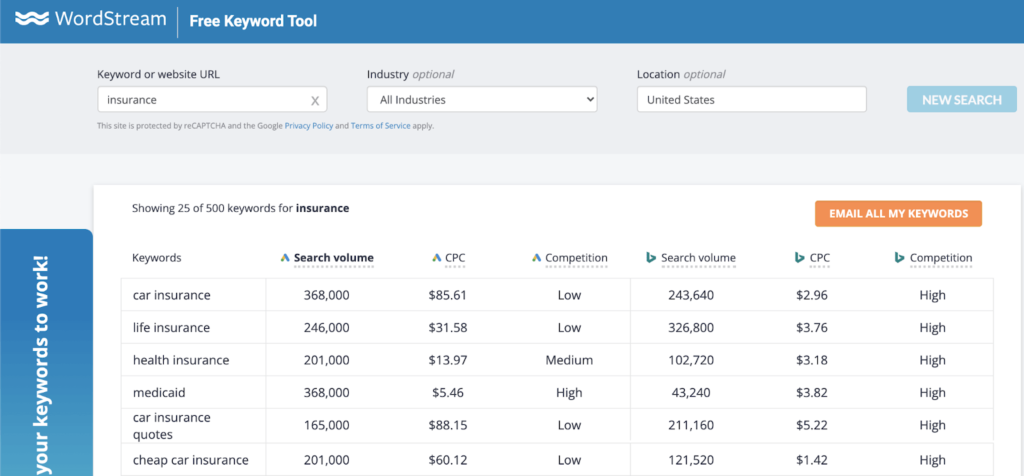
Task: Select the medicaid keyword
Action: coord(158,393)
